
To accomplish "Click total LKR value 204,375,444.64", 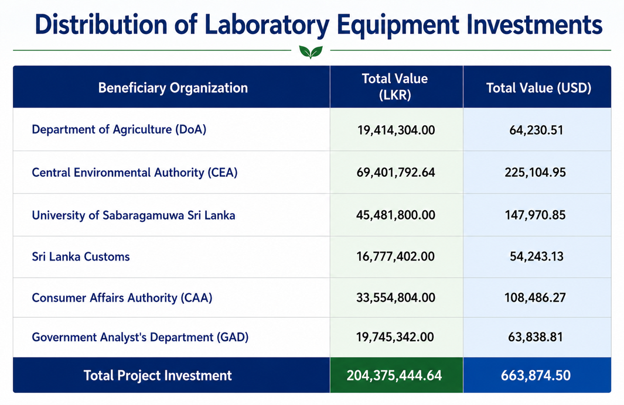I will click(394, 376).
